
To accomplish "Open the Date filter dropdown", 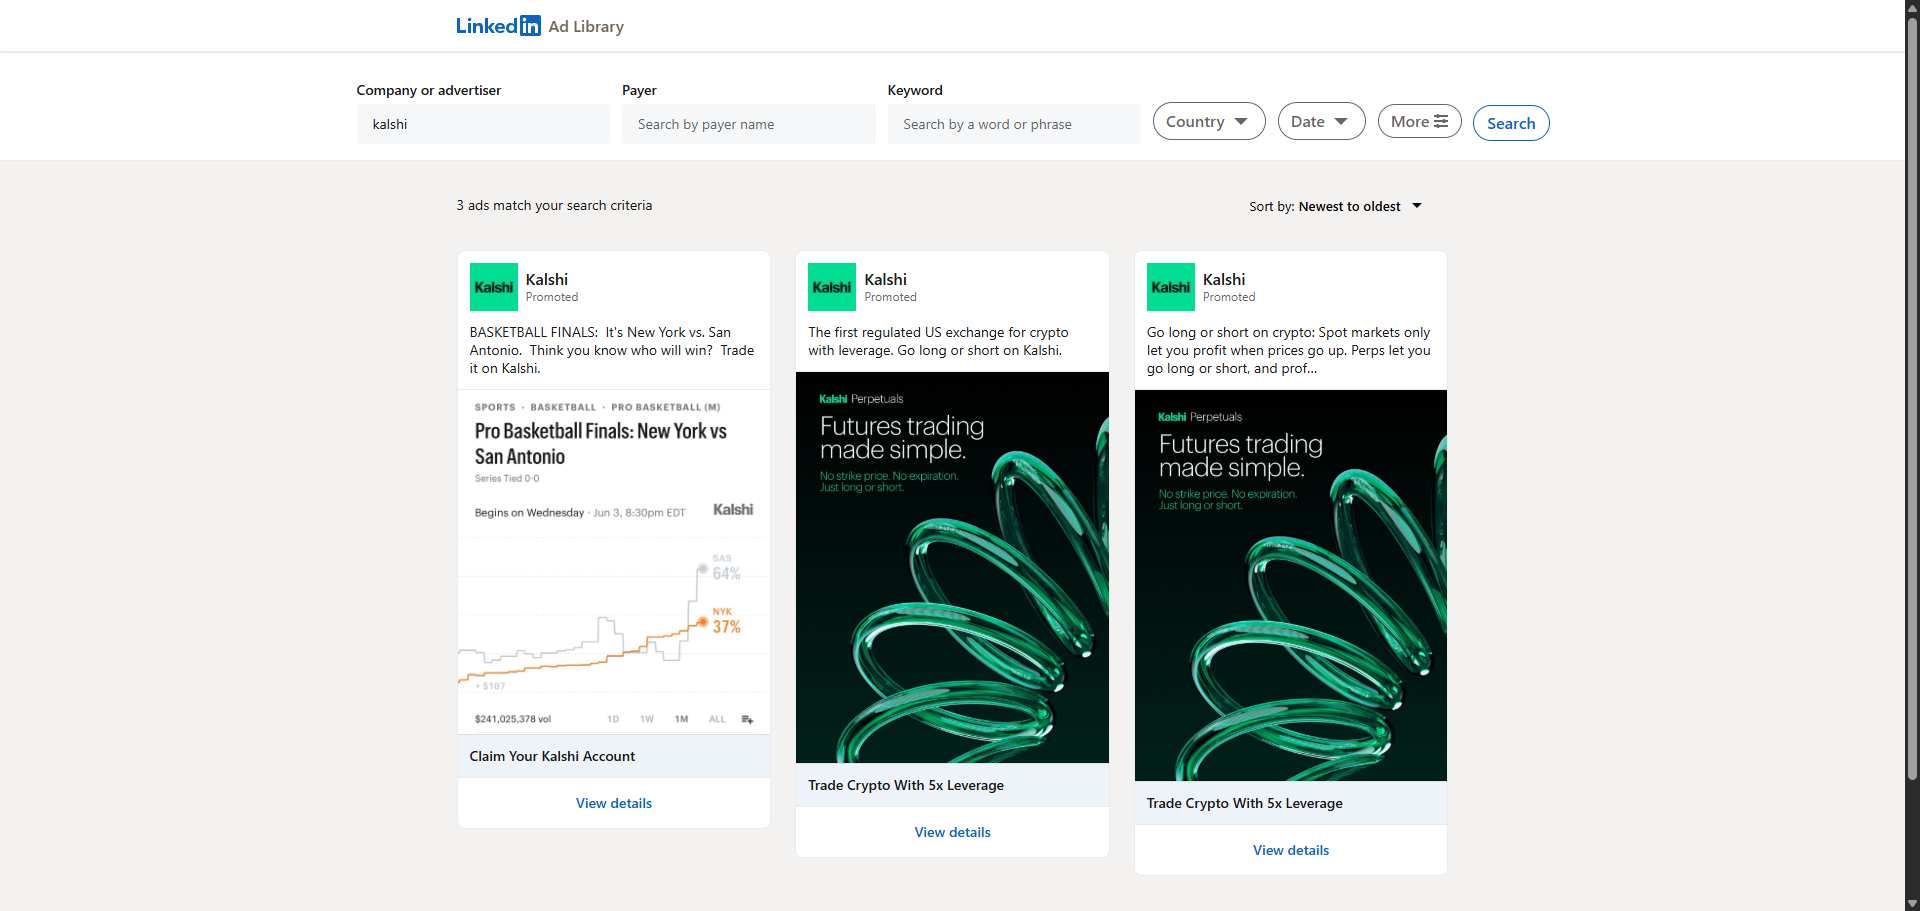I will 1321,121.
